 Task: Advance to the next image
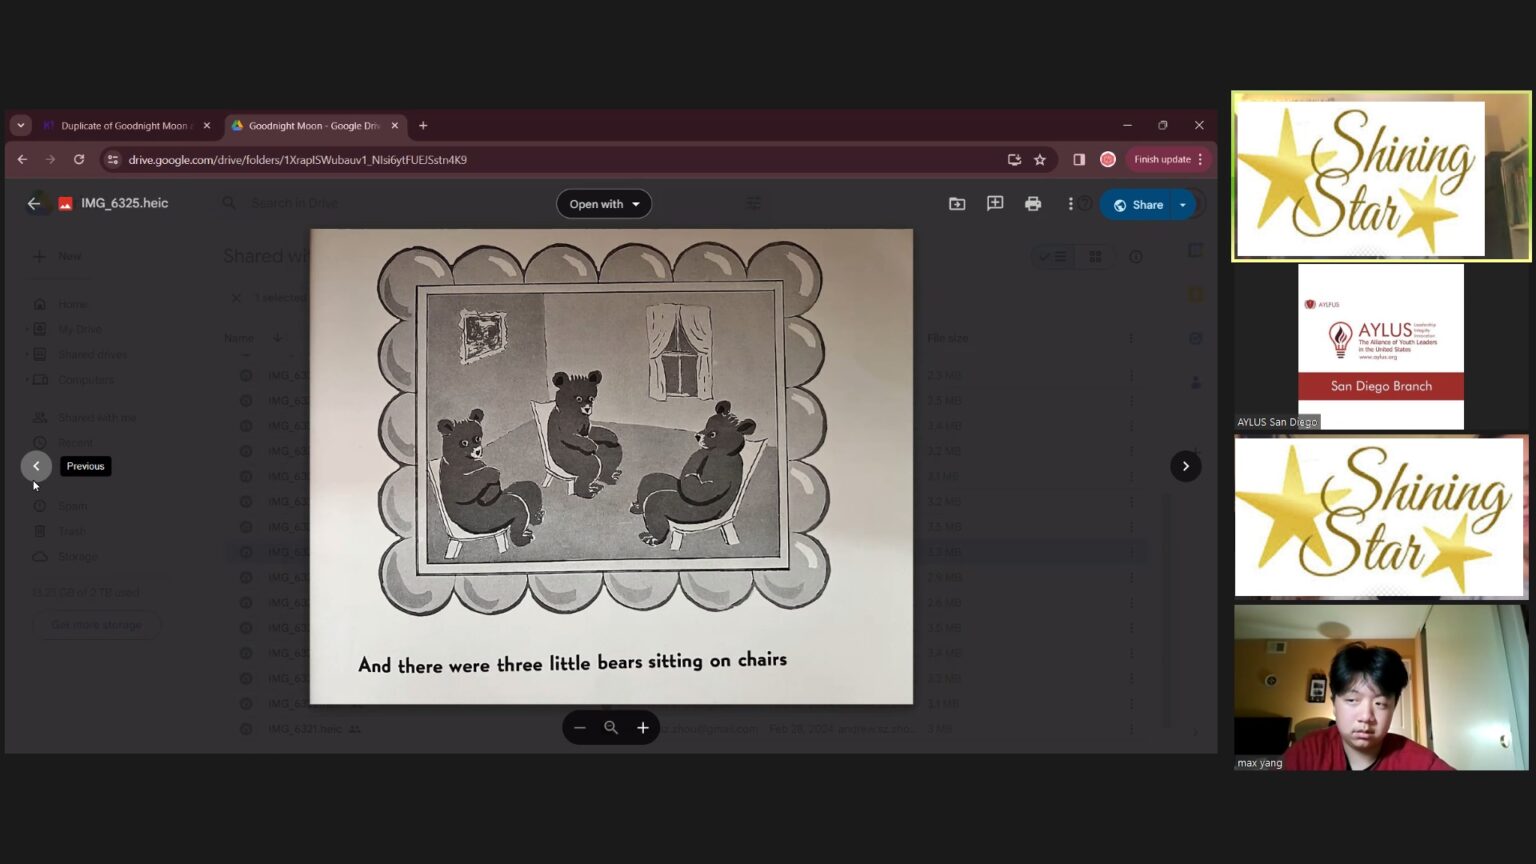(1186, 466)
